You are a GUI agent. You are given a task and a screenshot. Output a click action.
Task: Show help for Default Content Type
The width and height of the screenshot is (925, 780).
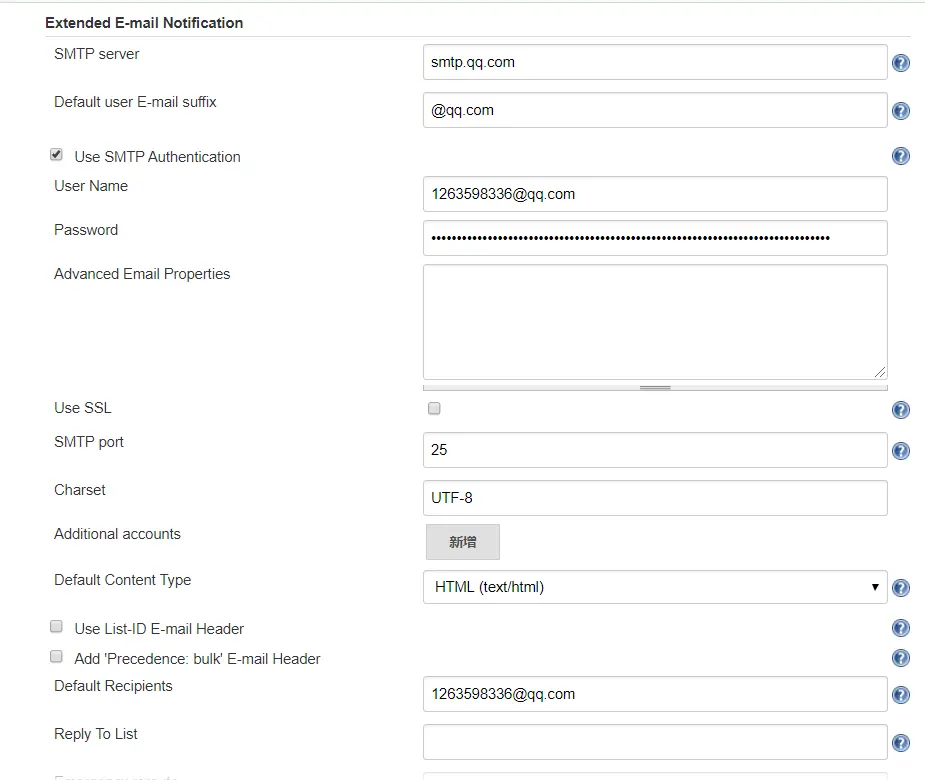tap(900, 588)
